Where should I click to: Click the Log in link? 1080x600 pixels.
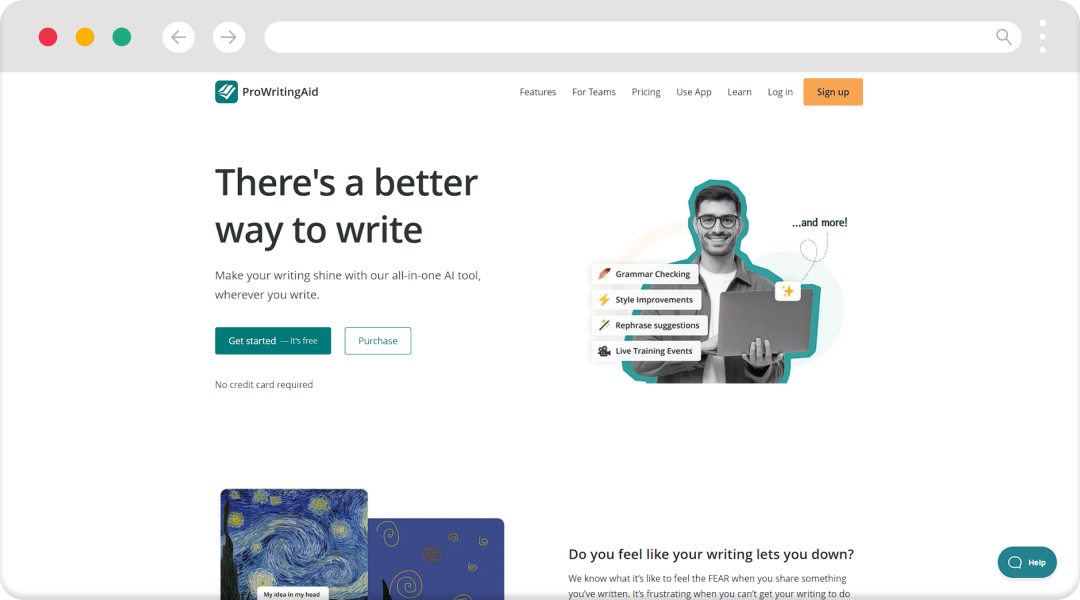pos(780,92)
